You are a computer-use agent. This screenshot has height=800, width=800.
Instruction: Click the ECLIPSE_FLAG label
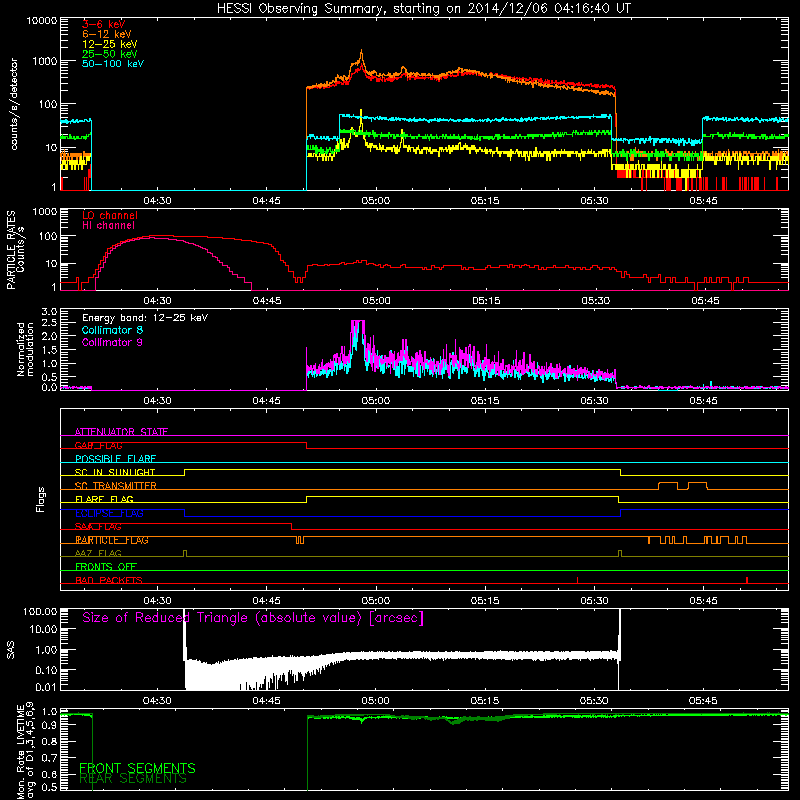(109, 513)
